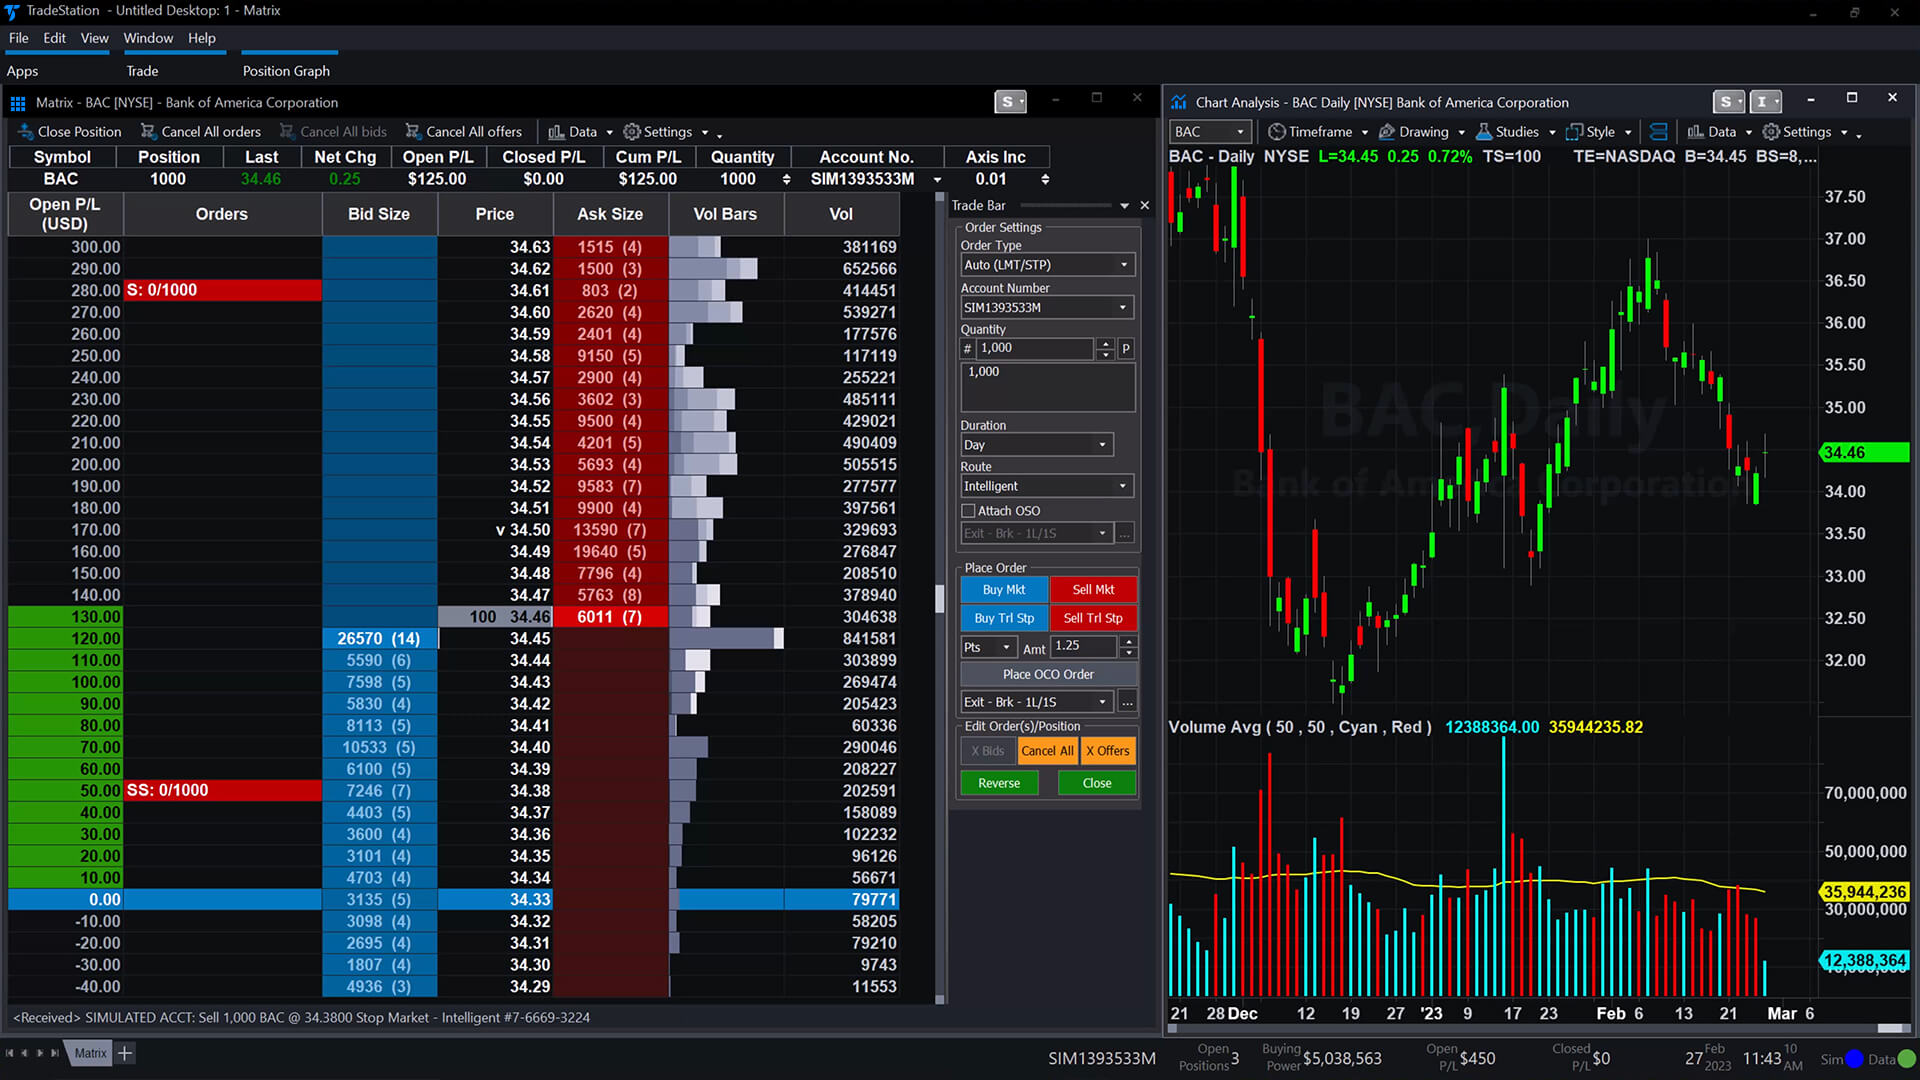Select the Matrix desktop tab
This screenshot has width=1920, height=1080.
pyautogui.click(x=90, y=1053)
